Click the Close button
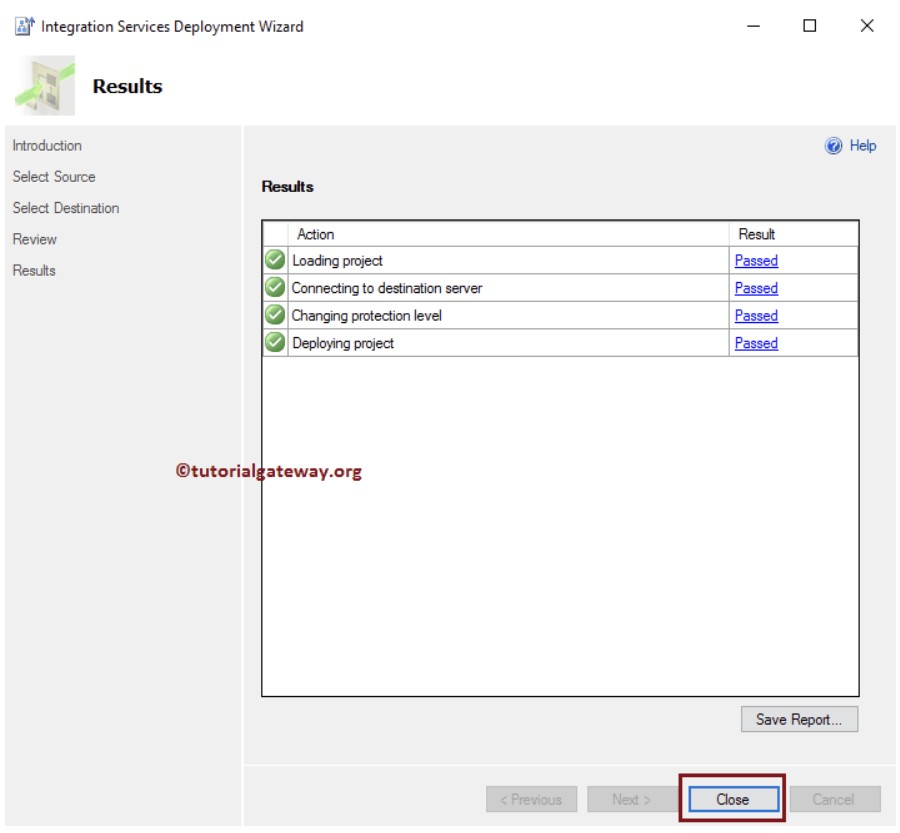 pyautogui.click(x=733, y=799)
